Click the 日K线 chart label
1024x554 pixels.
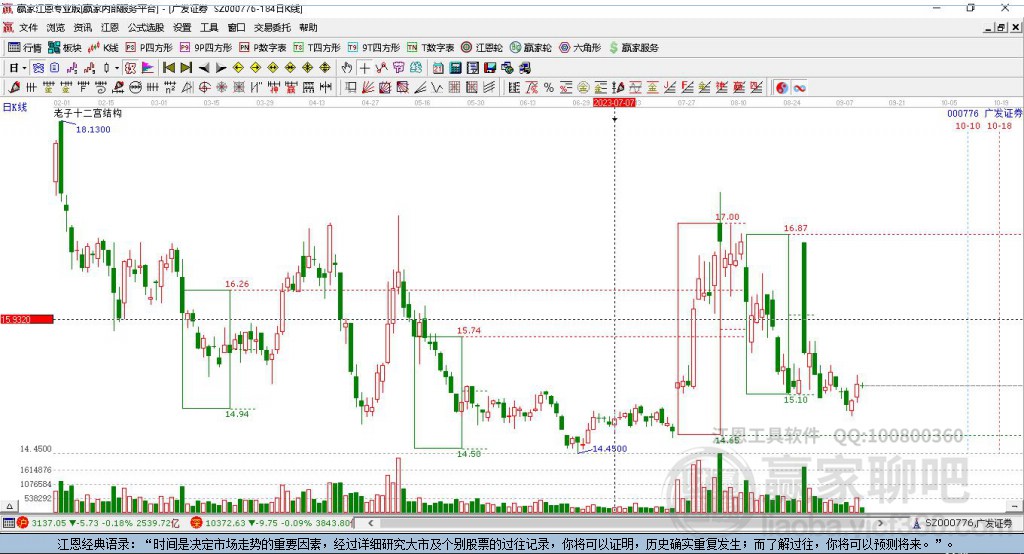tap(15, 107)
